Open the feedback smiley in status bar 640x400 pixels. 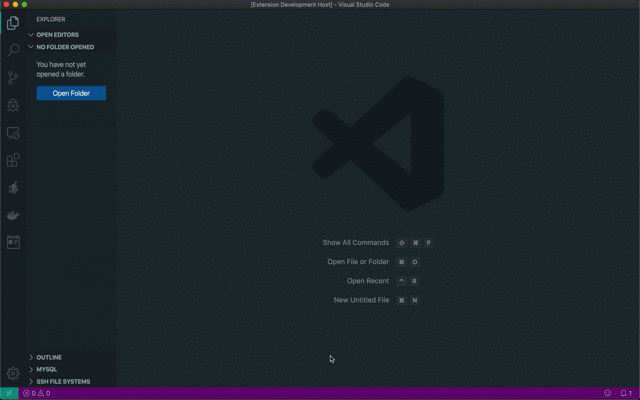coord(607,393)
